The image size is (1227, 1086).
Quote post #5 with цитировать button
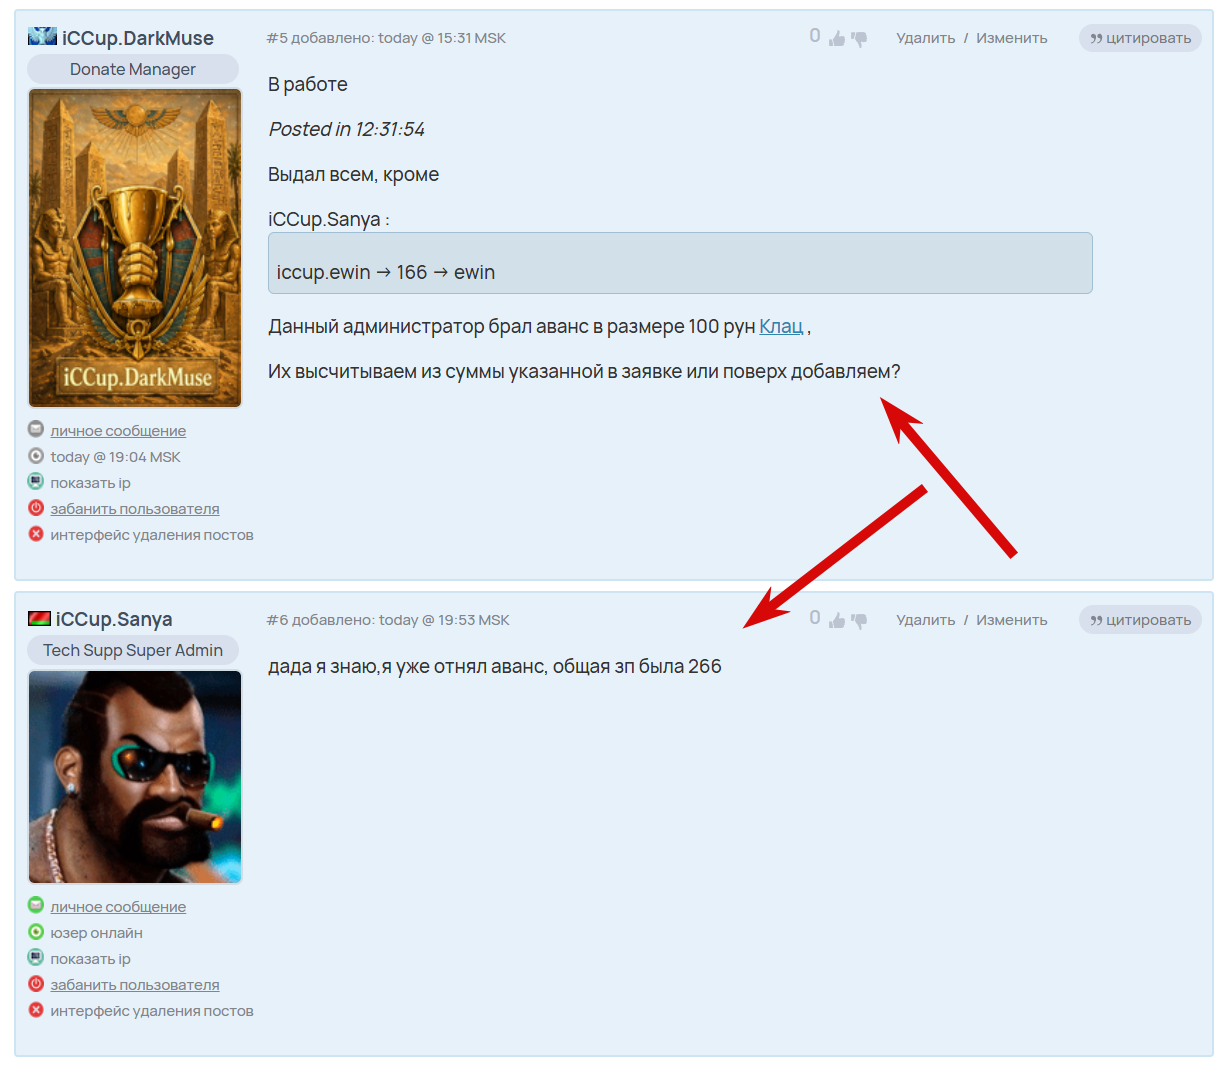click(1140, 38)
